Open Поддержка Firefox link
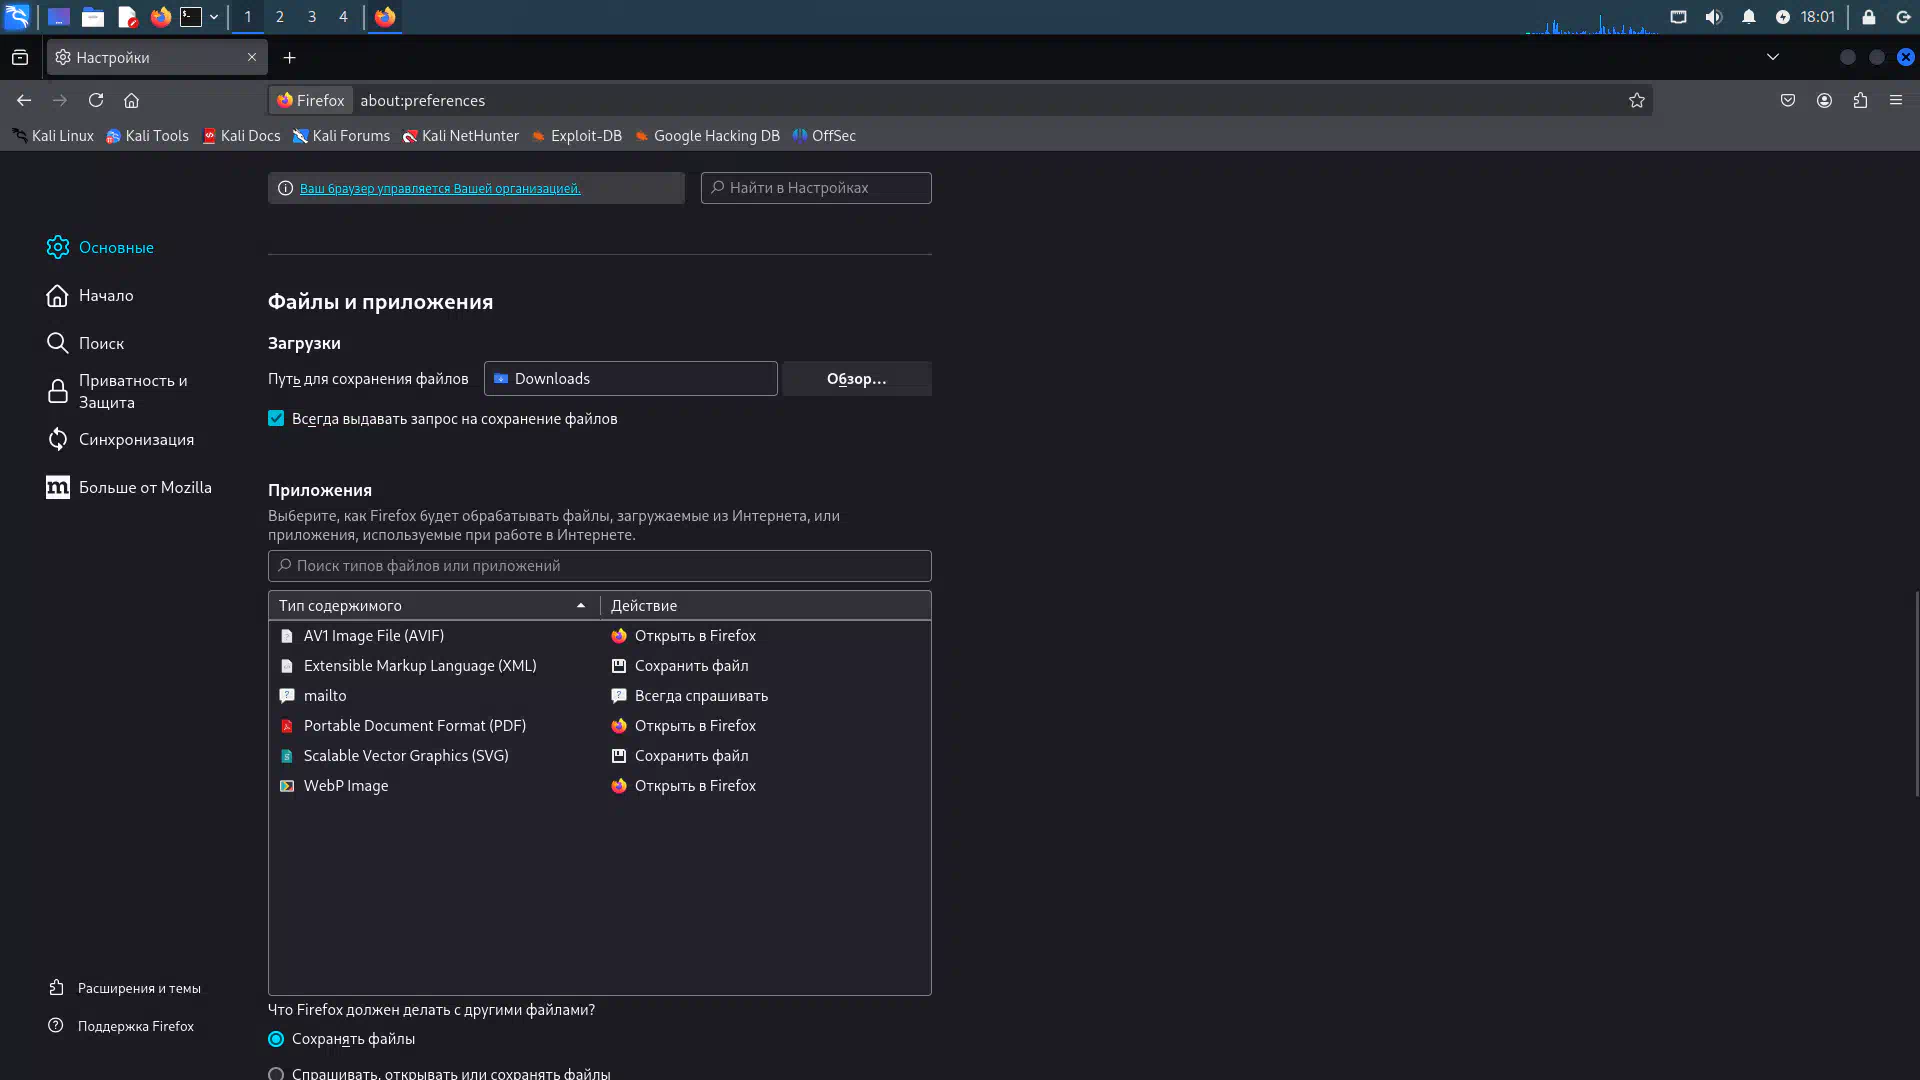Viewport: 1920px width, 1080px height. point(121,1026)
